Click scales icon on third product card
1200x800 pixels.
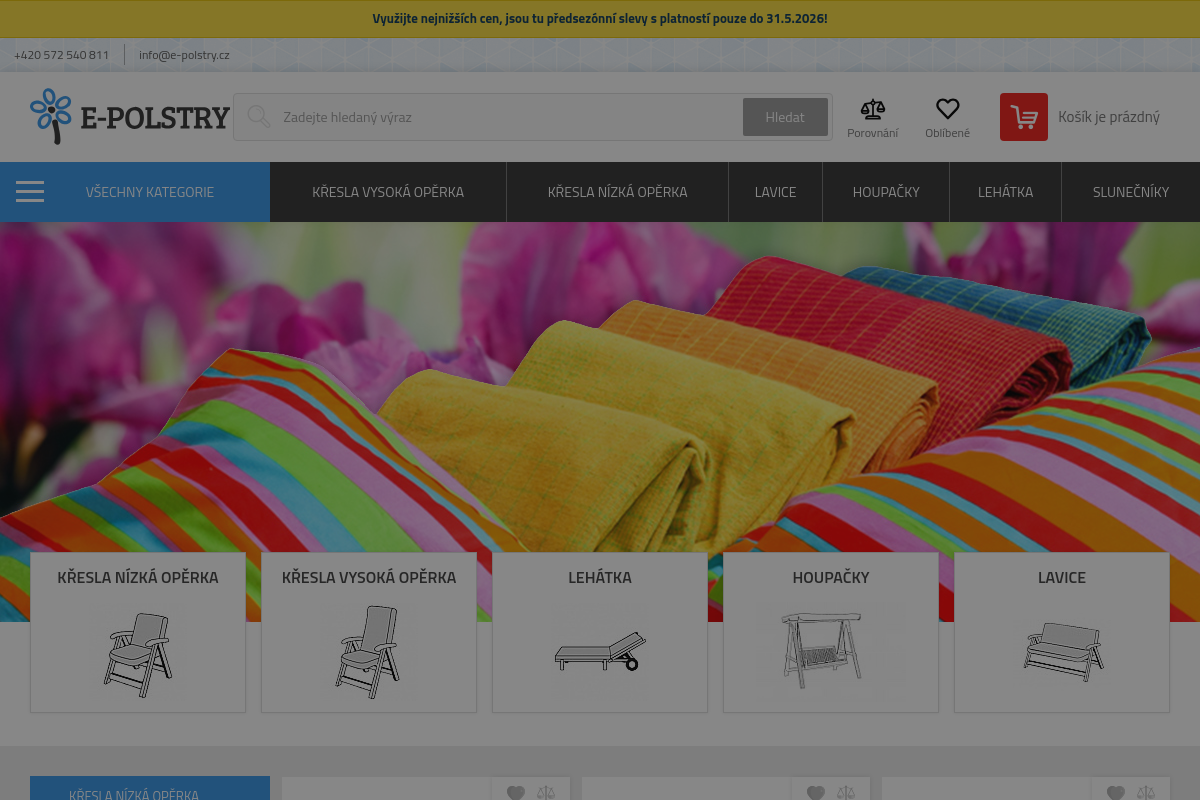[1146, 793]
